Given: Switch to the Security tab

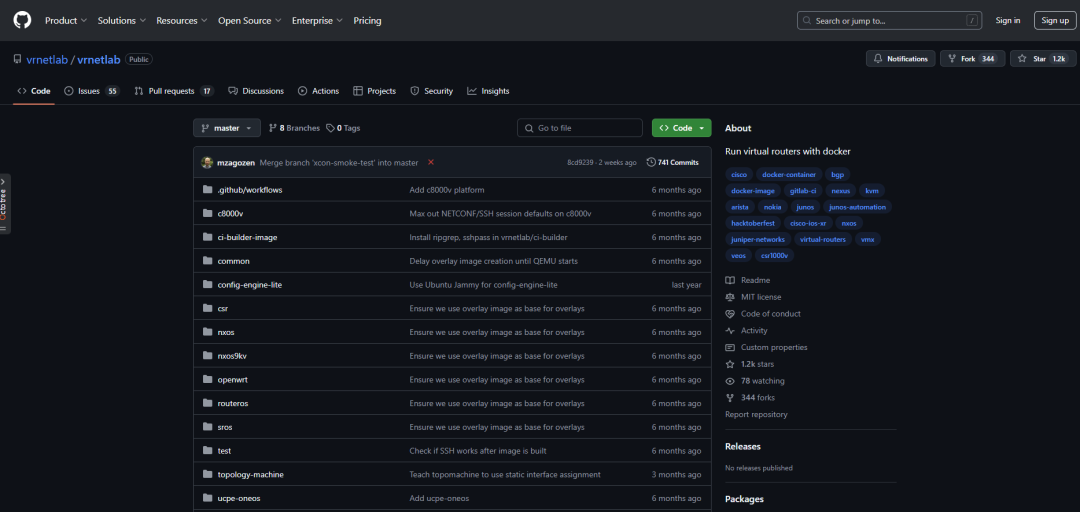Looking at the screenshot, I should pyautogui.click(x=431, y=91).
